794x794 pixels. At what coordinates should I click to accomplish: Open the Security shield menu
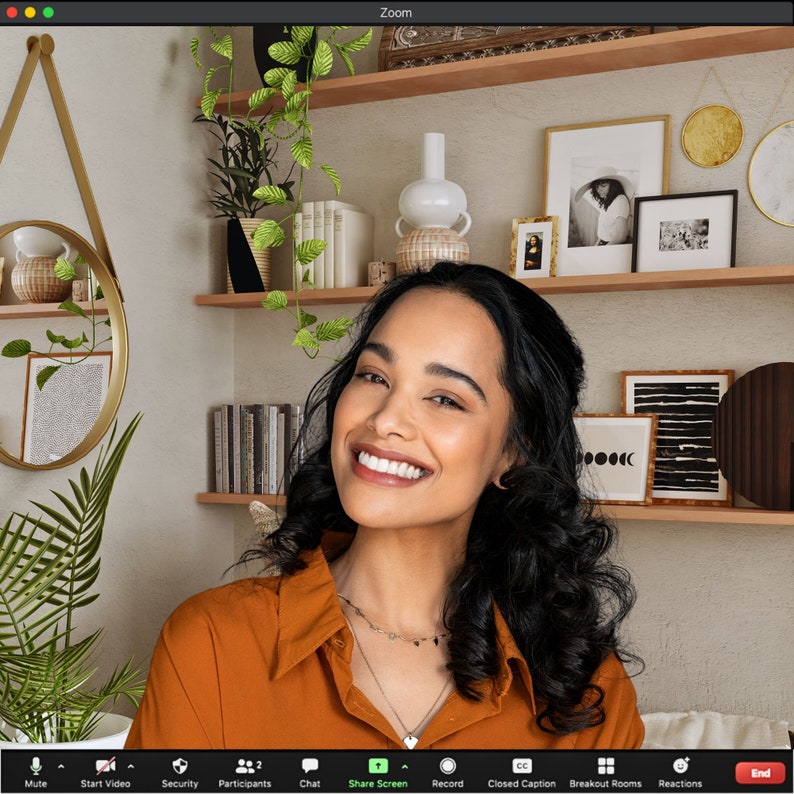[180, 772]
